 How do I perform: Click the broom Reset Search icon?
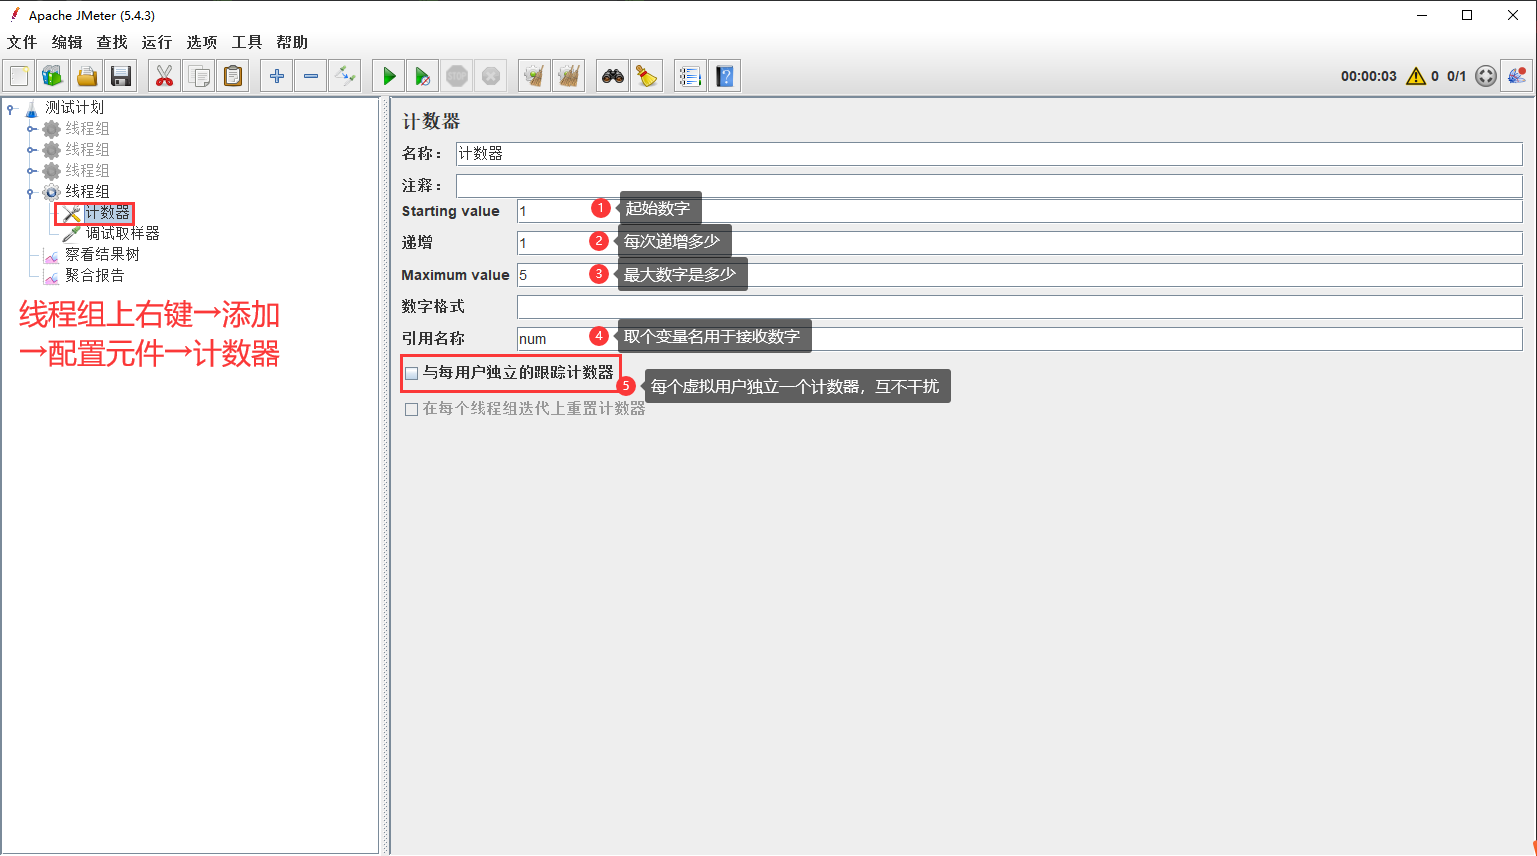pos(647,76)
